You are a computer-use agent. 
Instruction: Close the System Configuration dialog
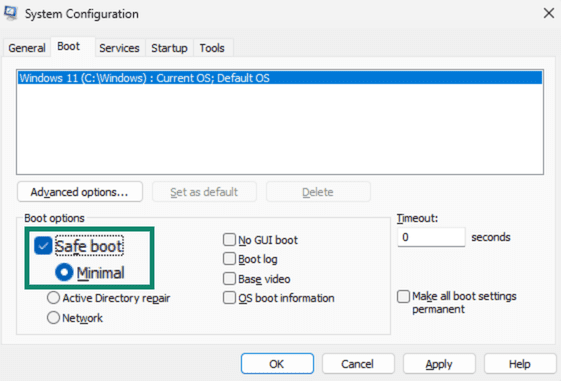pos(548,13)
